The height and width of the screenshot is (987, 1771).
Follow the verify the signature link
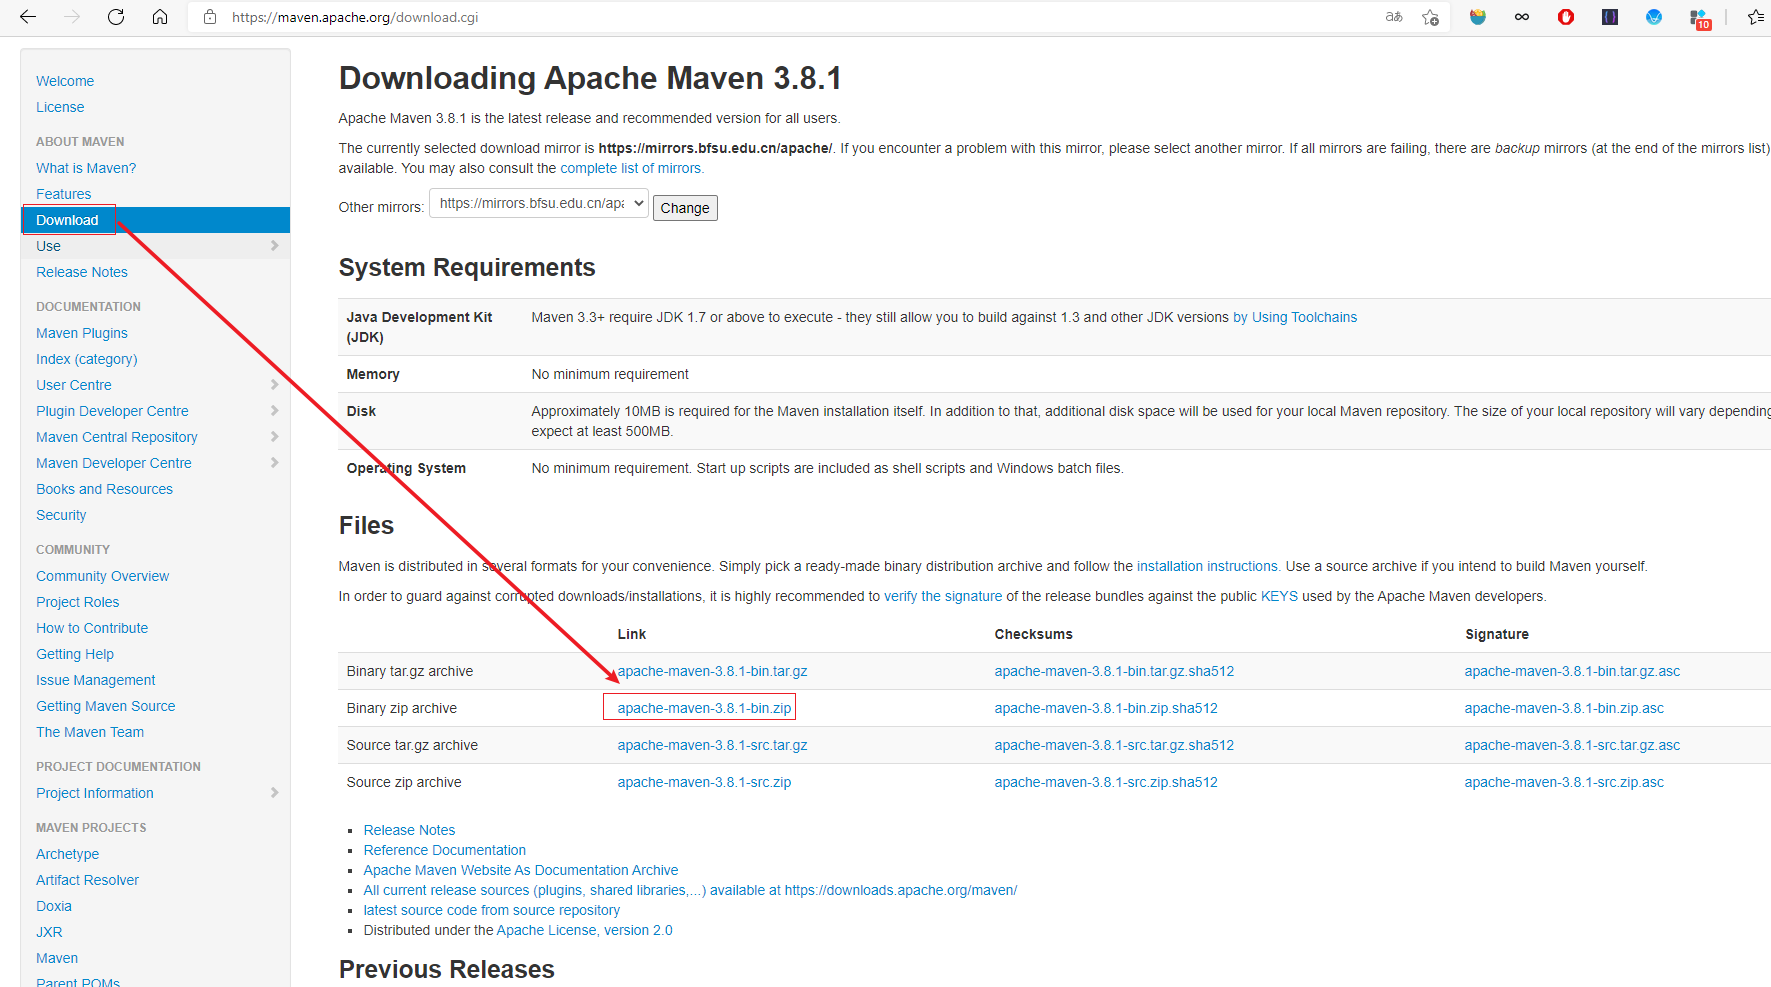pyautogui.click(x=943, y=596)
